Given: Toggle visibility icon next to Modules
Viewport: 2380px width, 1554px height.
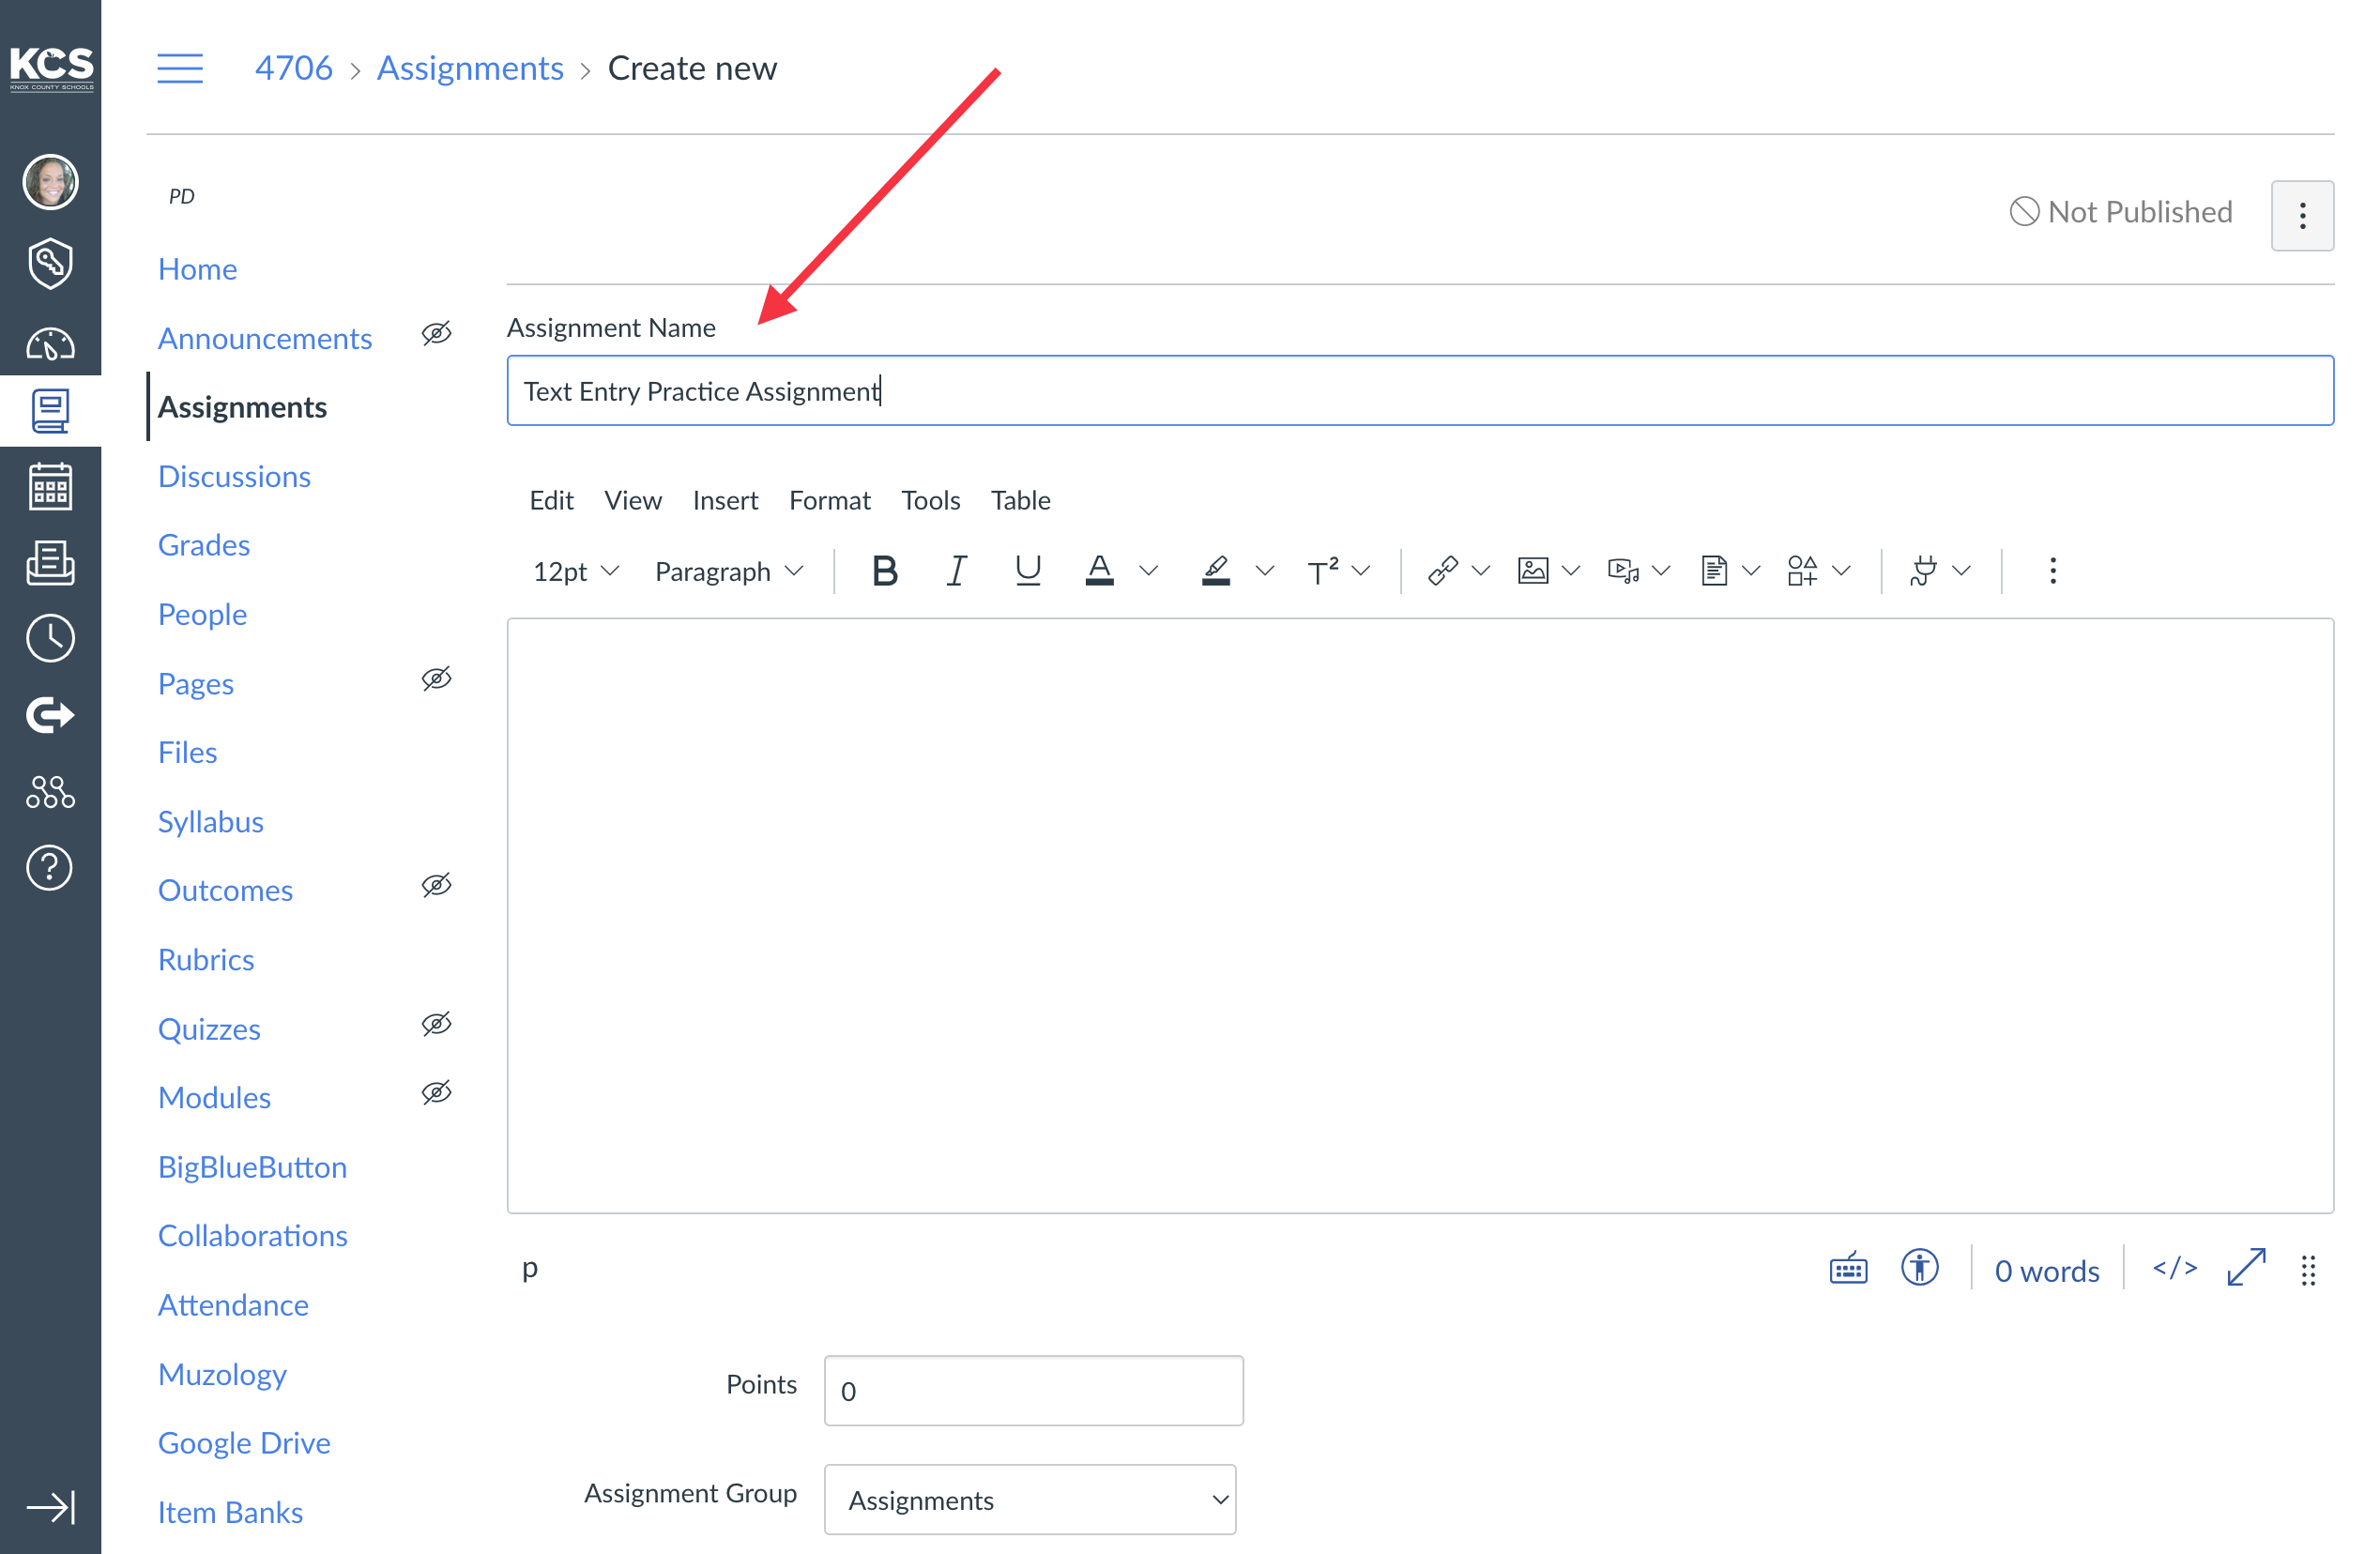Looking at the screenshot, I should 437,1093.
